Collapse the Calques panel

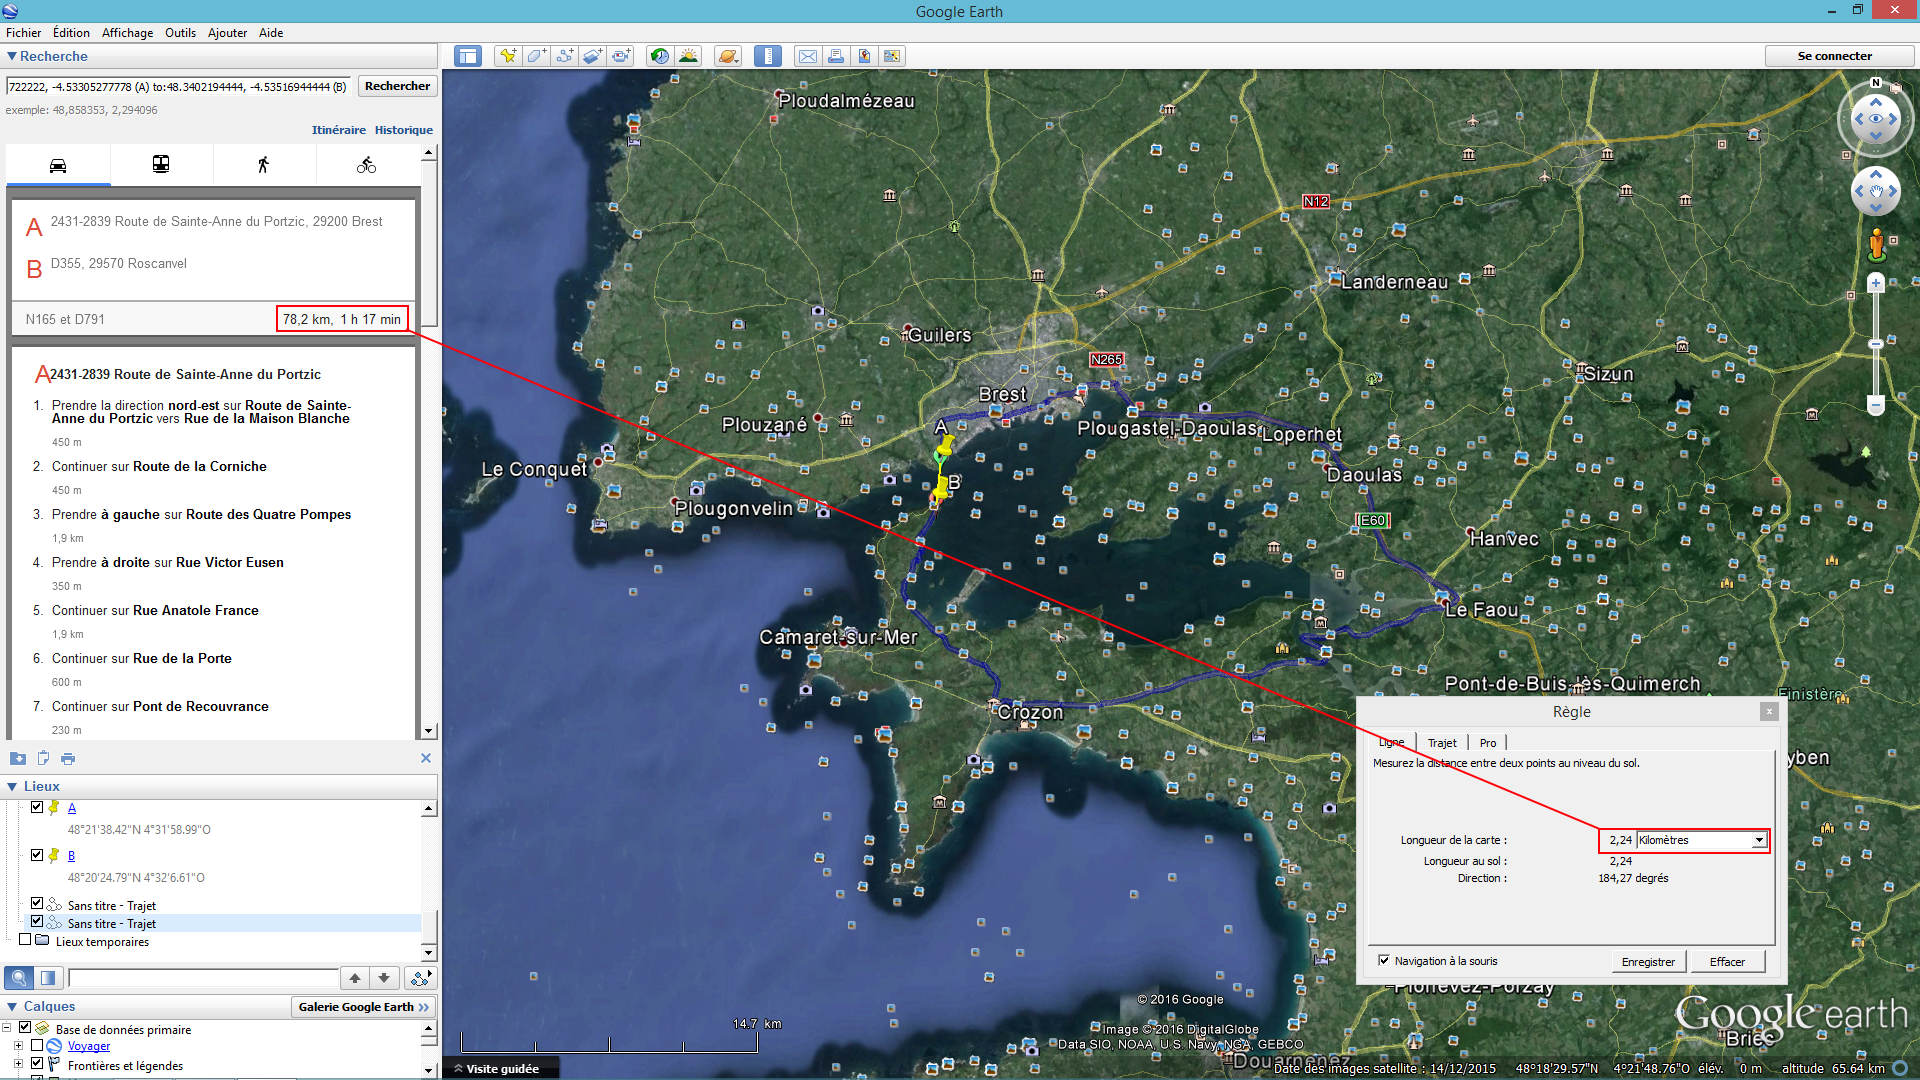tap(12, 1007)
